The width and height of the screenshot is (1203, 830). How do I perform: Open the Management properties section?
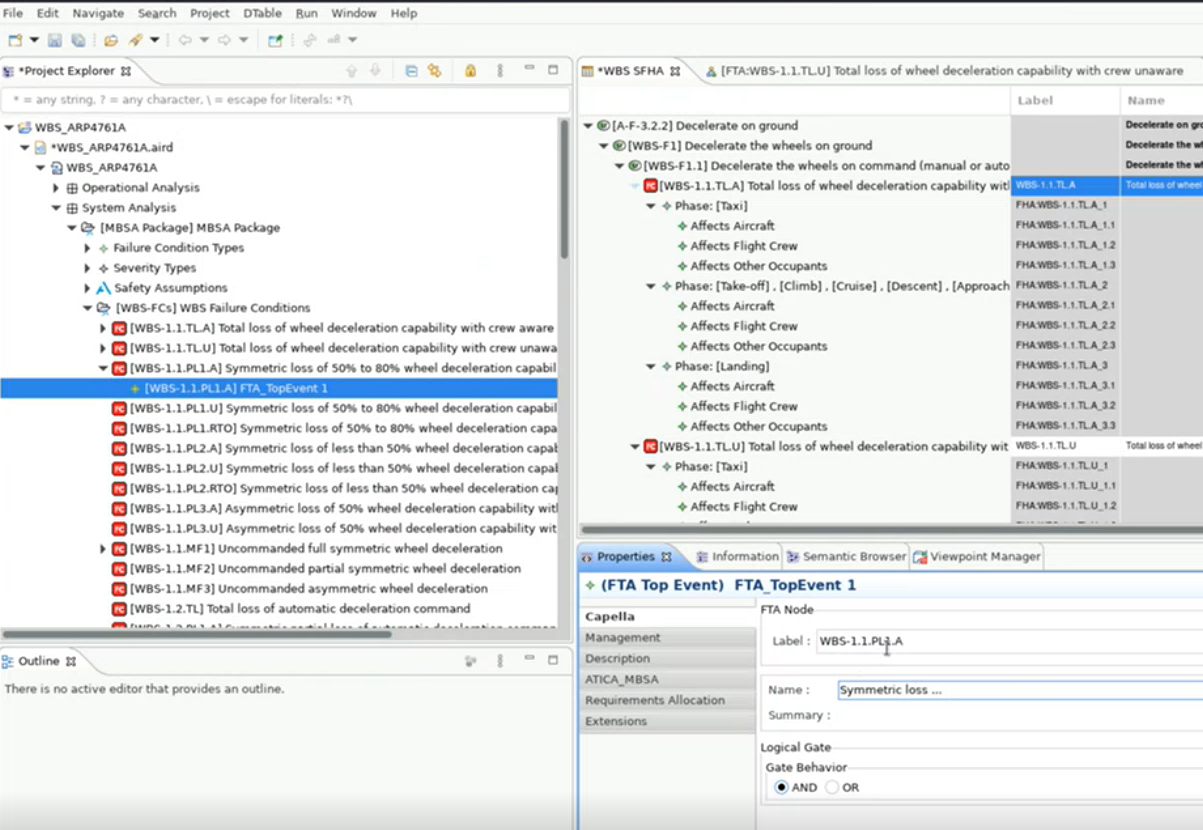[x=668, y=638]
